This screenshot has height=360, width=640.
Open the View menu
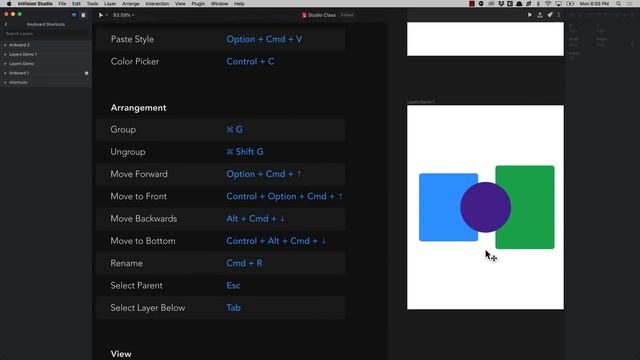click(x=180, y=4)
